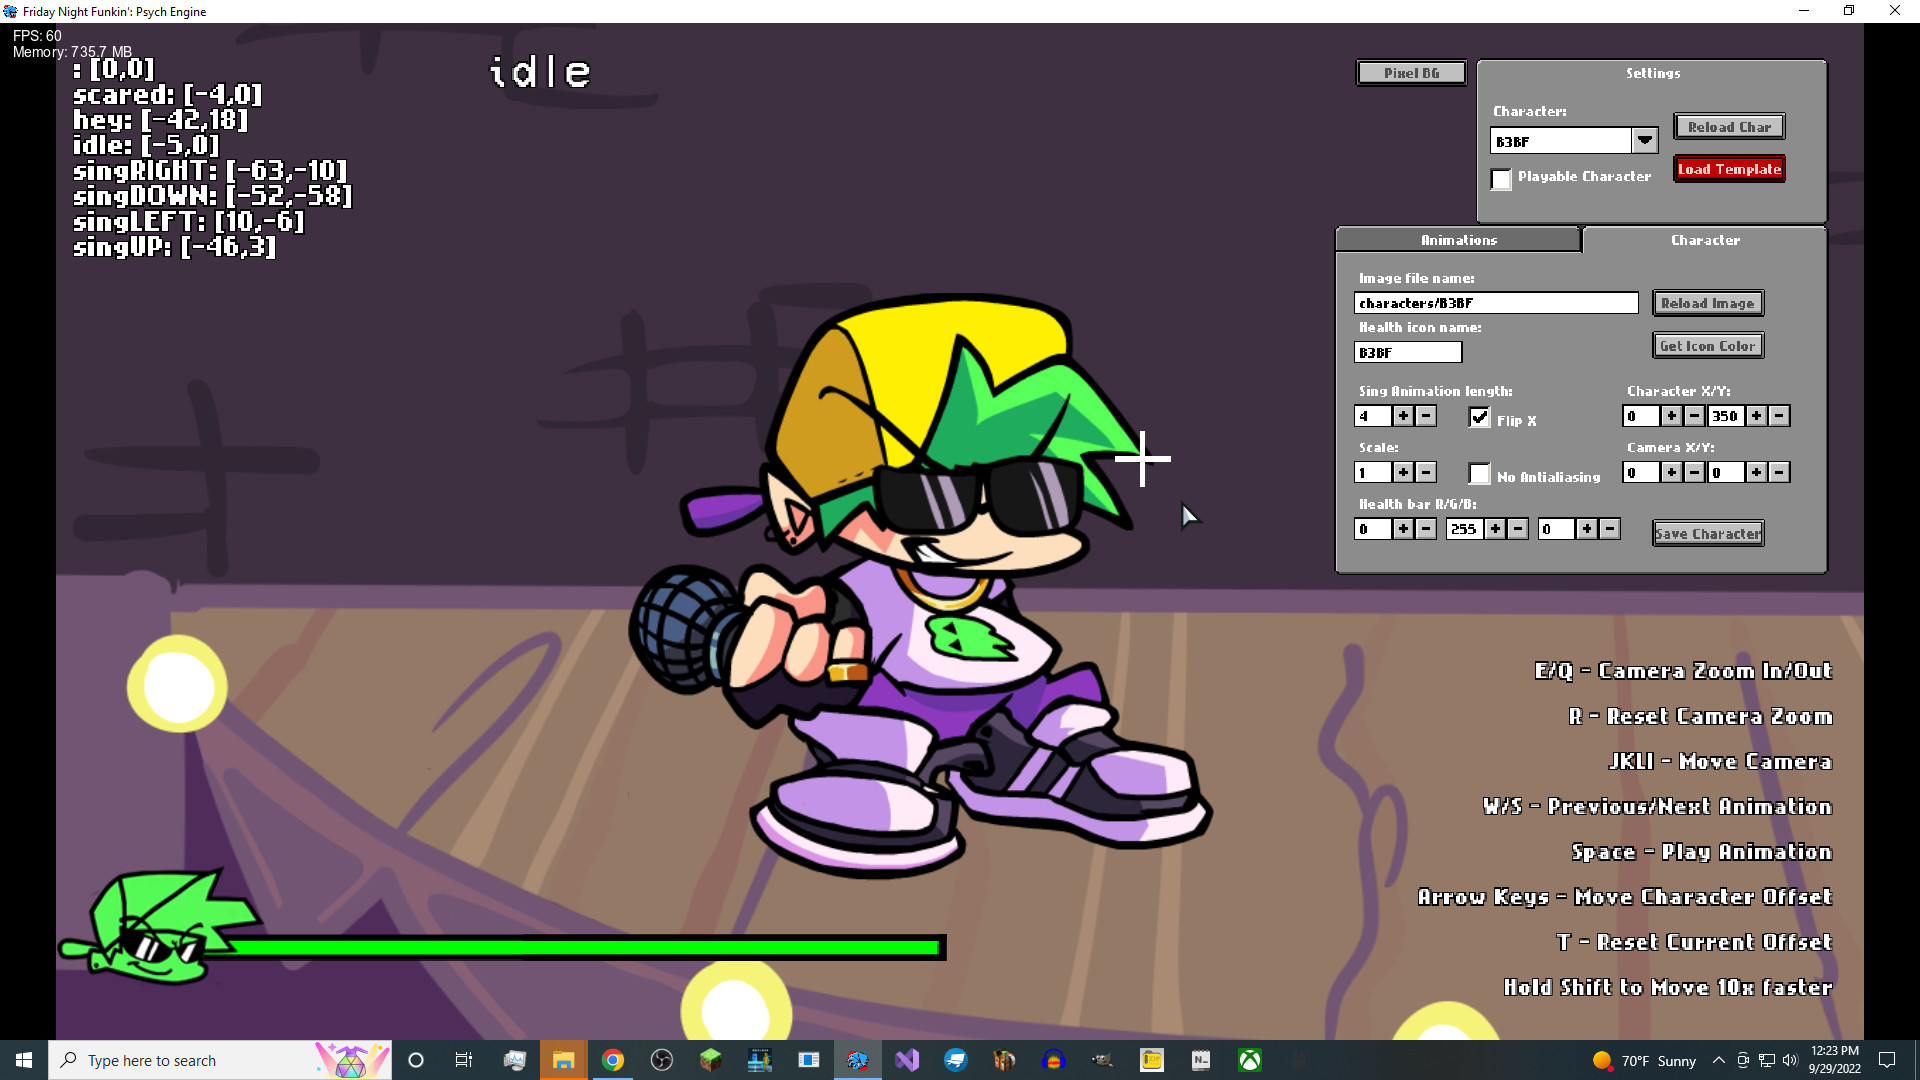Launch Visual Studio from the taskbar
The width and height of the screenshot is (1920, 1080).
click(x=908, y=1060)
